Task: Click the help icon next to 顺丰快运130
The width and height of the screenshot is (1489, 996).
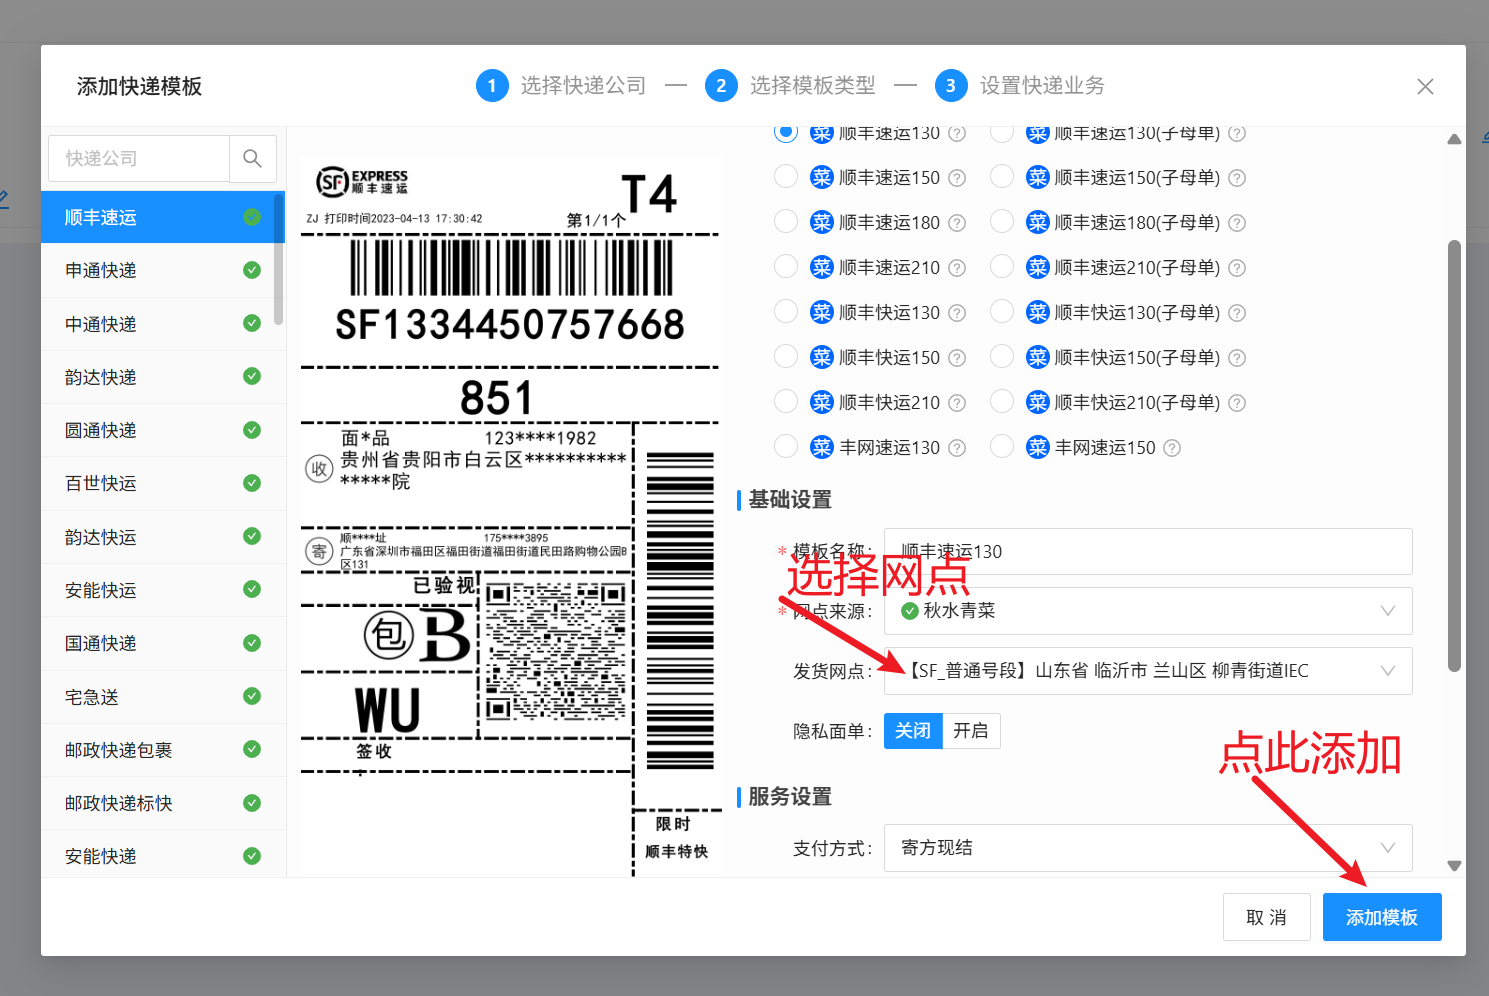Action: (x=957, y=313)
